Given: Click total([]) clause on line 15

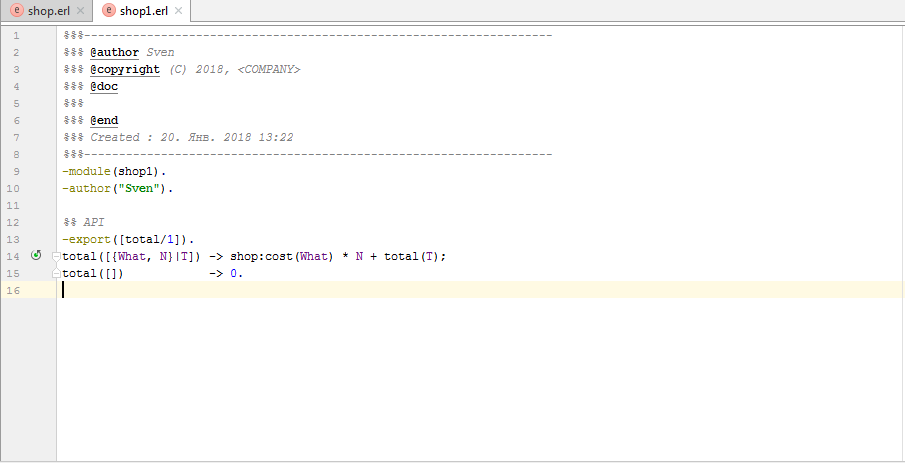Looking at the screenshot, I should click(x=93, y=273).
